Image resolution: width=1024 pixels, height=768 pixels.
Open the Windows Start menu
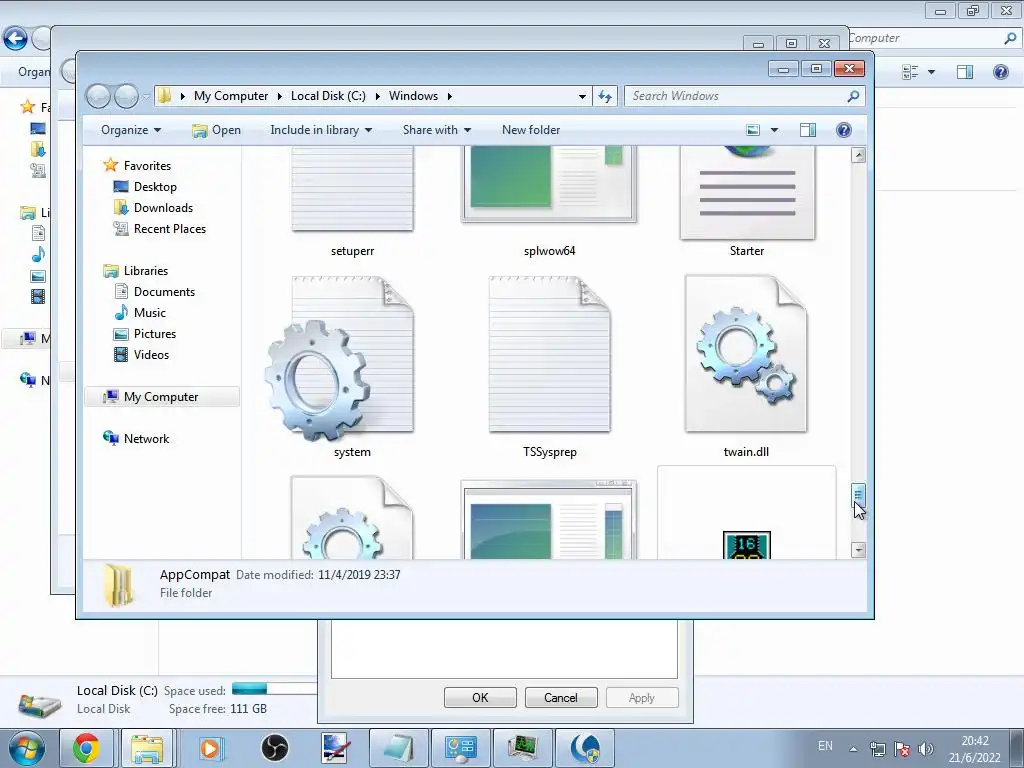(27, 748)
